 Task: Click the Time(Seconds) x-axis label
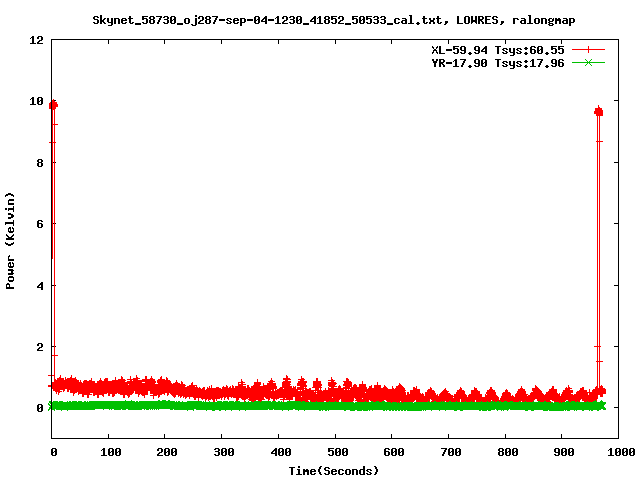[x=333, y=471]
